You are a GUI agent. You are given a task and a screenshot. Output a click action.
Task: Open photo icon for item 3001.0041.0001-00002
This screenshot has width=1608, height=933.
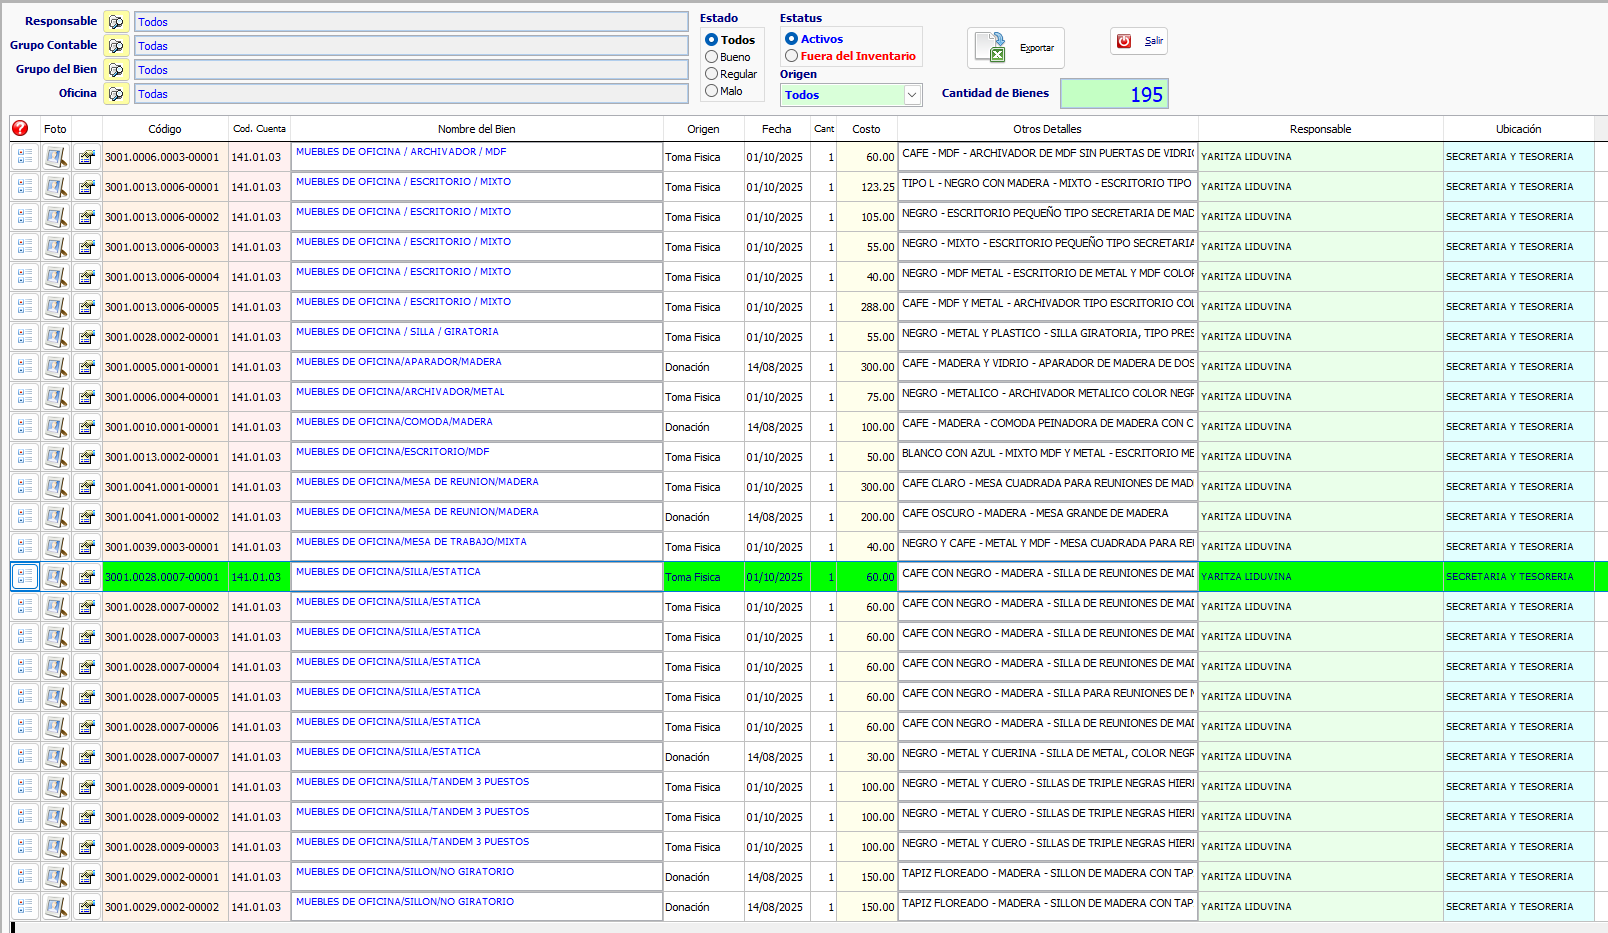coord(56,517)
